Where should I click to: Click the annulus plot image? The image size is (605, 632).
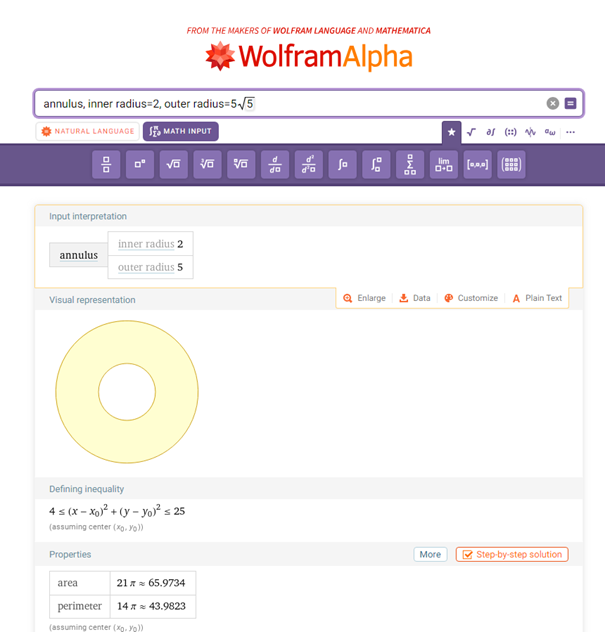coord(127,392)
